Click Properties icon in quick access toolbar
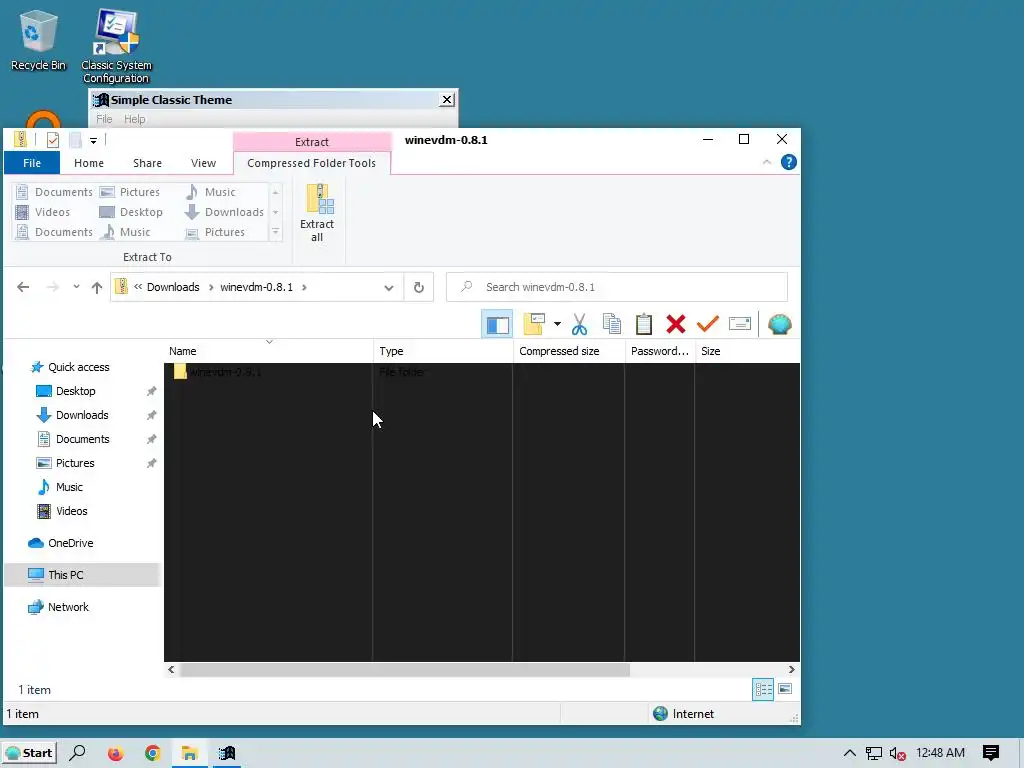Screen dimensions: 1024x768 point(53,140)
